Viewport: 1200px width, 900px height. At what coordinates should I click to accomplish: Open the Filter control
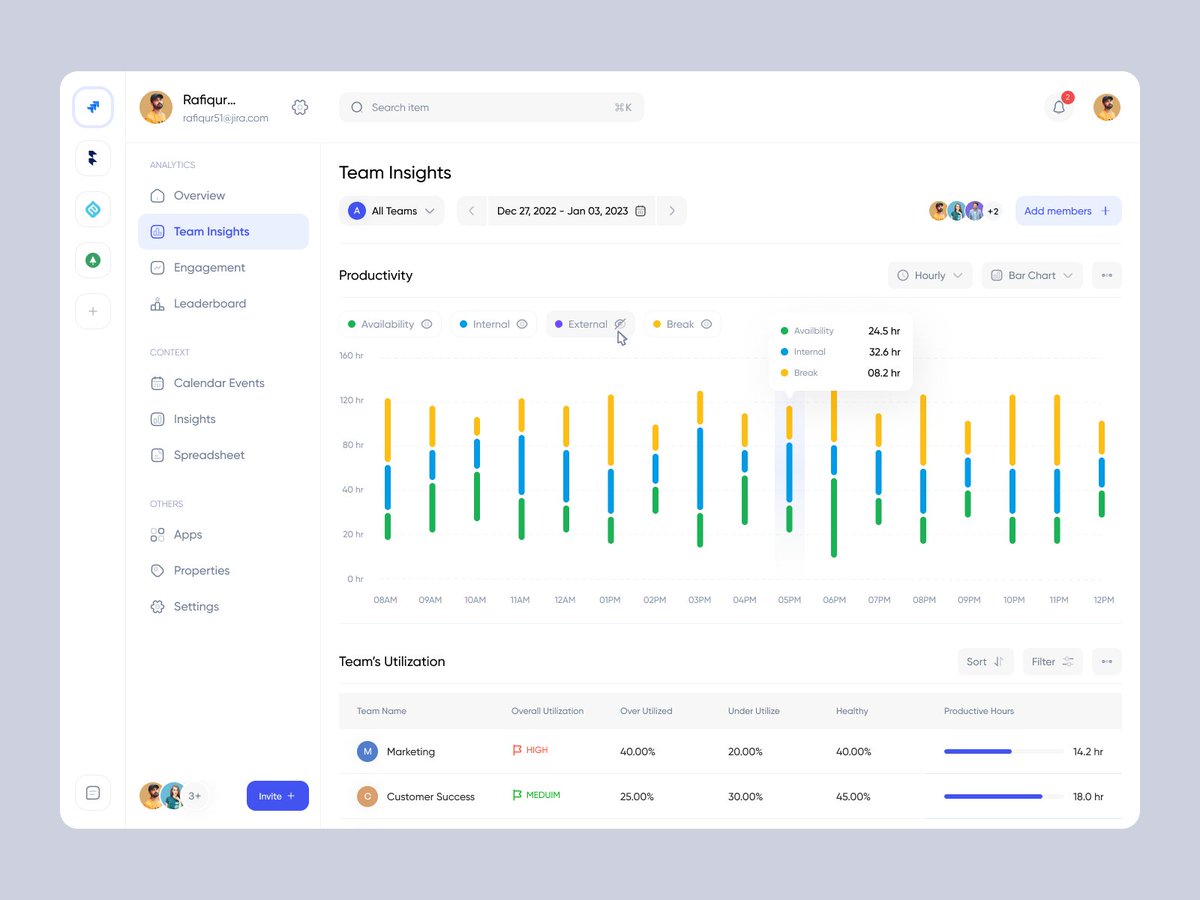(x=1052, y=661)
